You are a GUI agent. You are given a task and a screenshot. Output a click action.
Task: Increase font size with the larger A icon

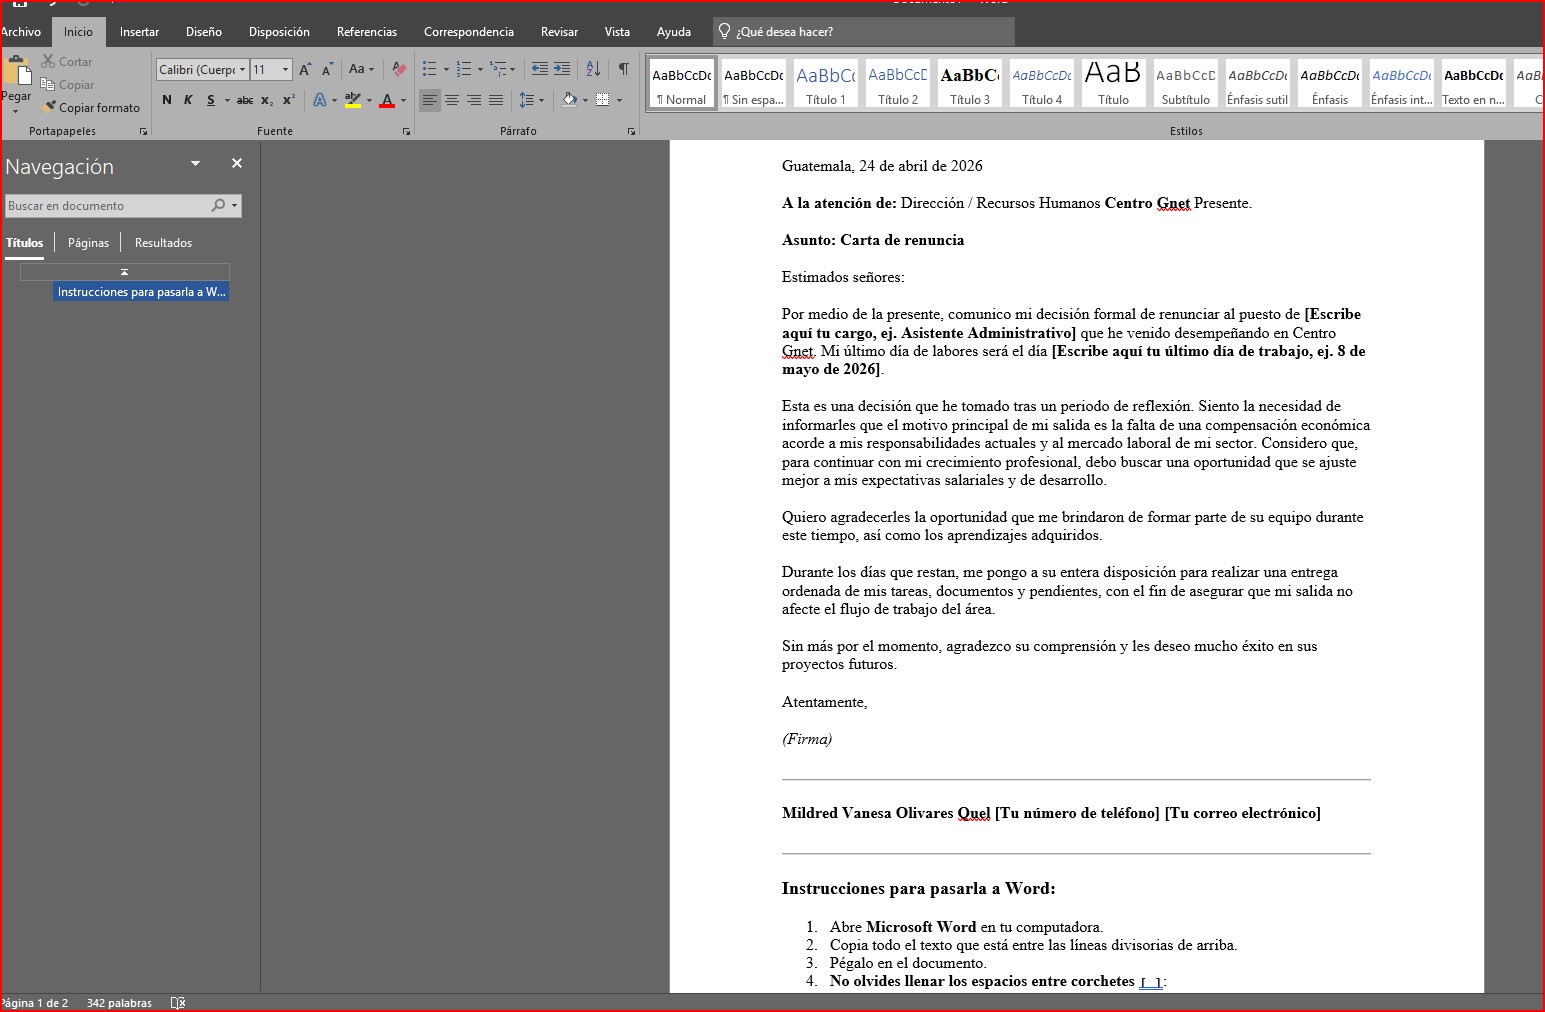click(x=305, y=69)
